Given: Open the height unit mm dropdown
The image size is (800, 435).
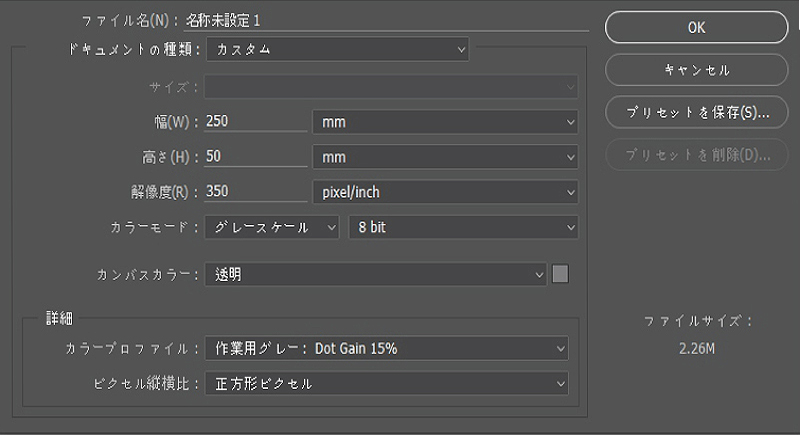Looking at the screenshot, I should coord(445,157).
